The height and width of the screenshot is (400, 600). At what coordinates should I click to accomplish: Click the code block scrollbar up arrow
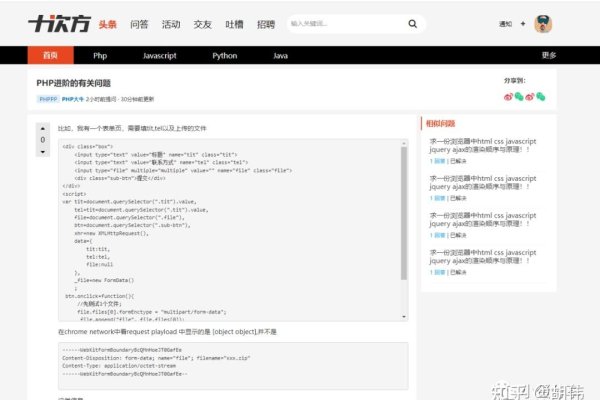pyautogui.click(x=404, y=143)
